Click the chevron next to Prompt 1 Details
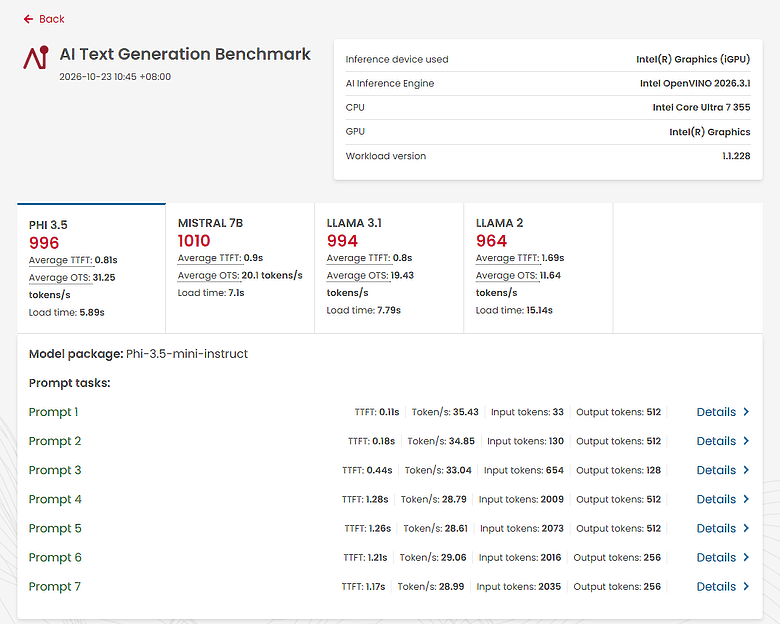Image resolution: width=780 pixels, height=624 pixels. pyautogui.click(x=746, y=412)
